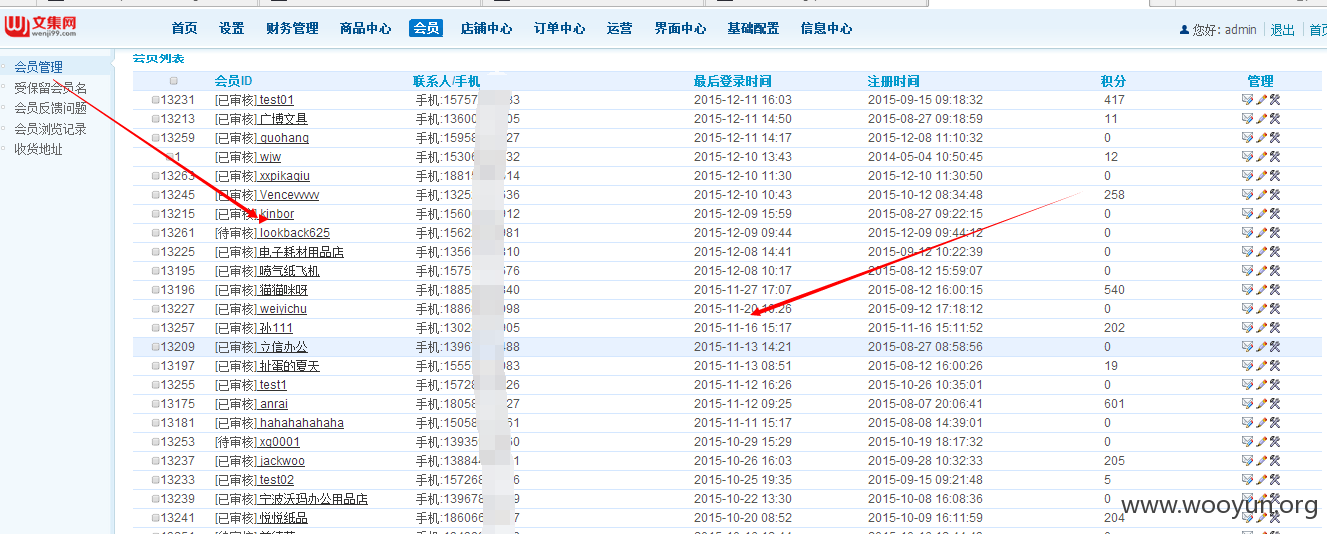Screen dimensions: 1327x534
Task: Go to the 财务管理 menu
Action: [x=292, y=29]
